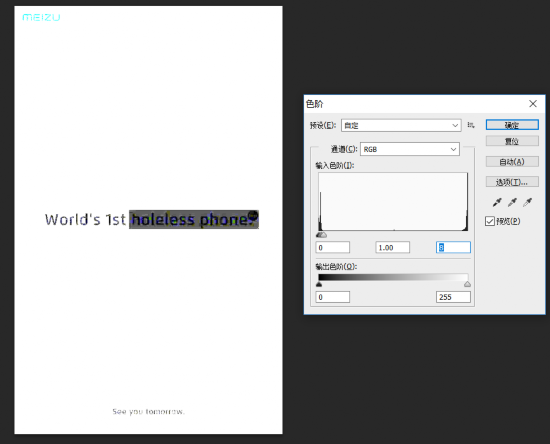Click the output levels black slider handle

(x=319, y=284)
